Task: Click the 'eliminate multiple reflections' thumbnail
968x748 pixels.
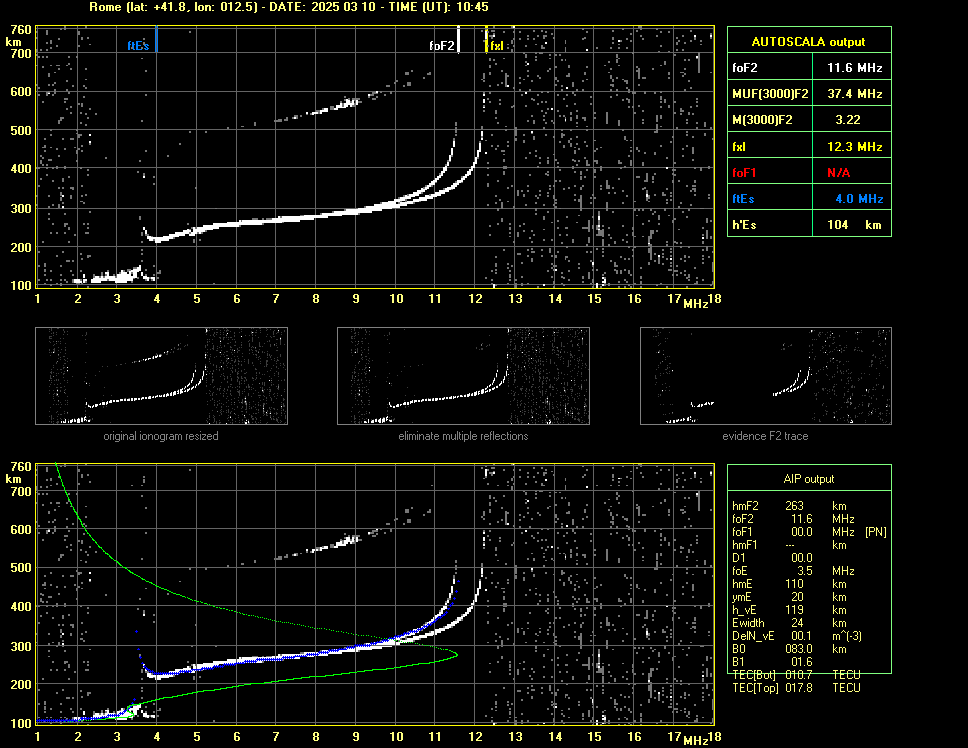Action: [x=463, y=376]
